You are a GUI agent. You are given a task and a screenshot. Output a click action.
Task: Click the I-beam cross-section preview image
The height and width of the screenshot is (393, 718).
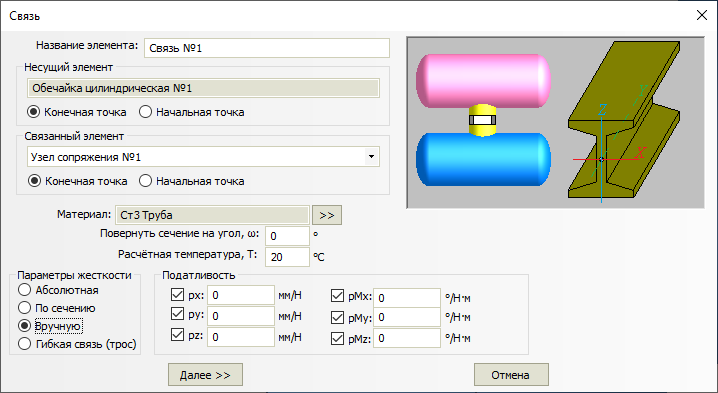point(624,121)
